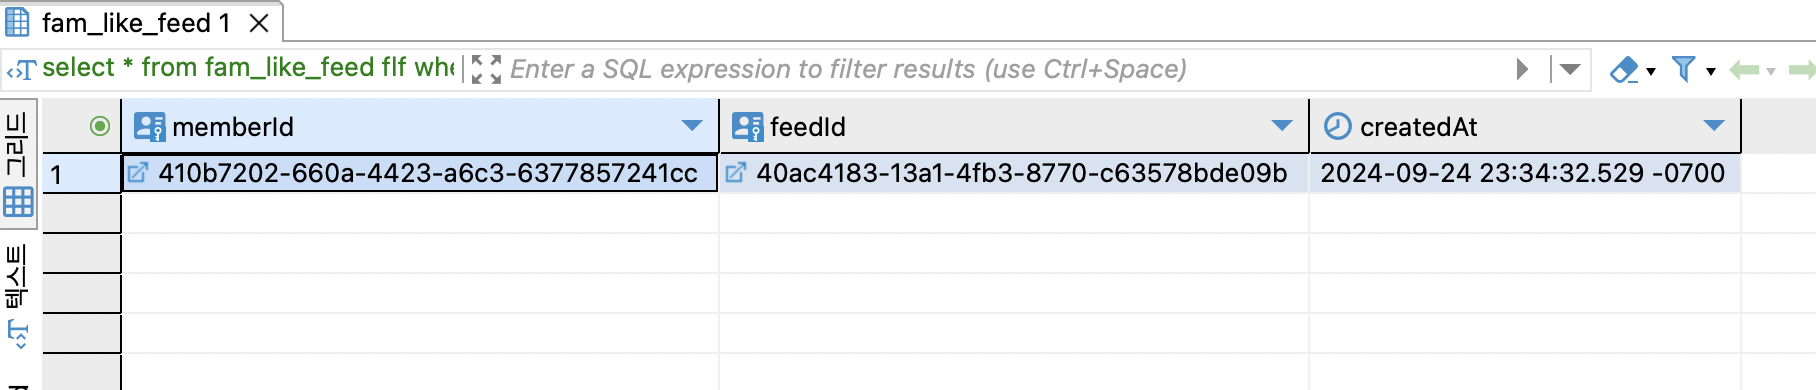Viewport: 1816px width, 390px height.
Task: Click the grid view icon in sidebar
Action: point(18,203)
